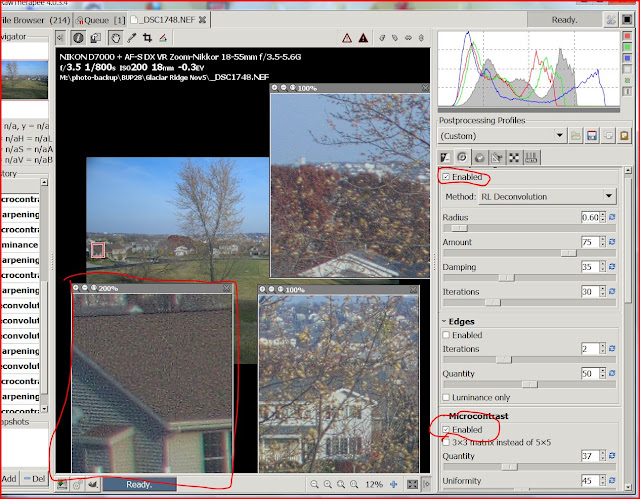Open the sharpening Method dropdown
The height and width of the screenshot is (499, 640).
click(x=547, y=197)
